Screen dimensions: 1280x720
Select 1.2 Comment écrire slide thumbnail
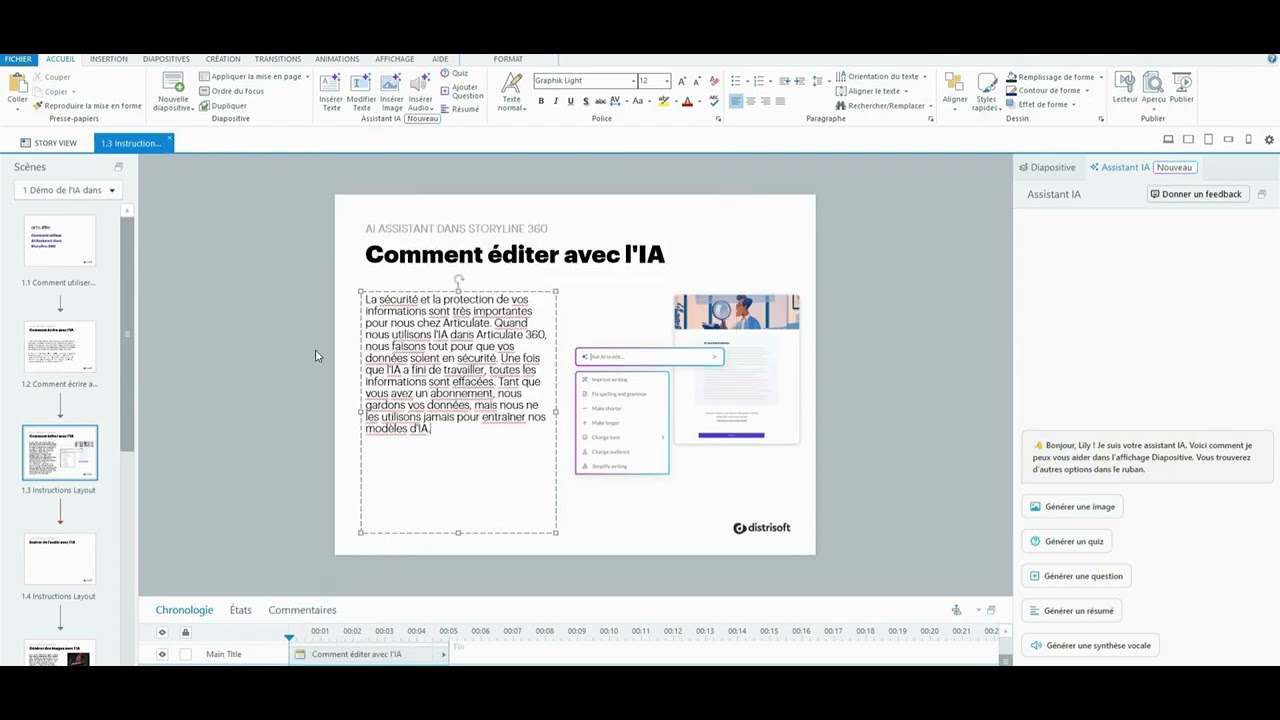[x=60, y=347]
